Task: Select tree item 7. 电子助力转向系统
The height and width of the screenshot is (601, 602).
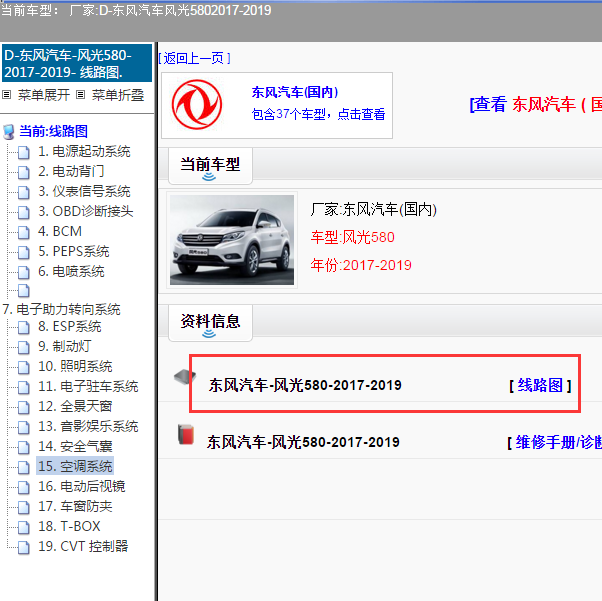Action: (61, 310)
